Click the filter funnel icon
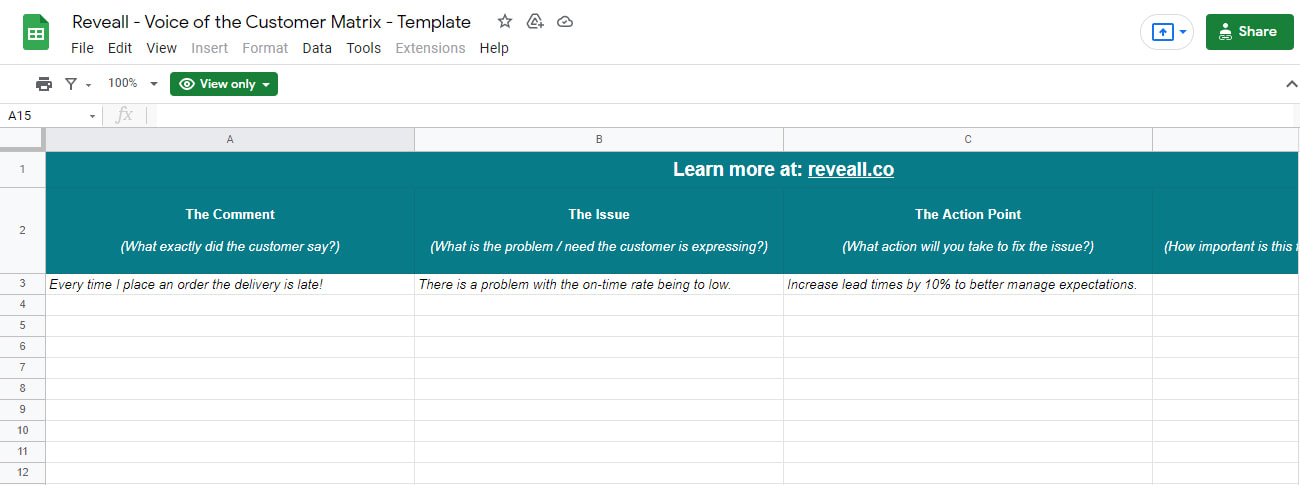This screenshot has height=485, width=1300. tap(71, 84)
